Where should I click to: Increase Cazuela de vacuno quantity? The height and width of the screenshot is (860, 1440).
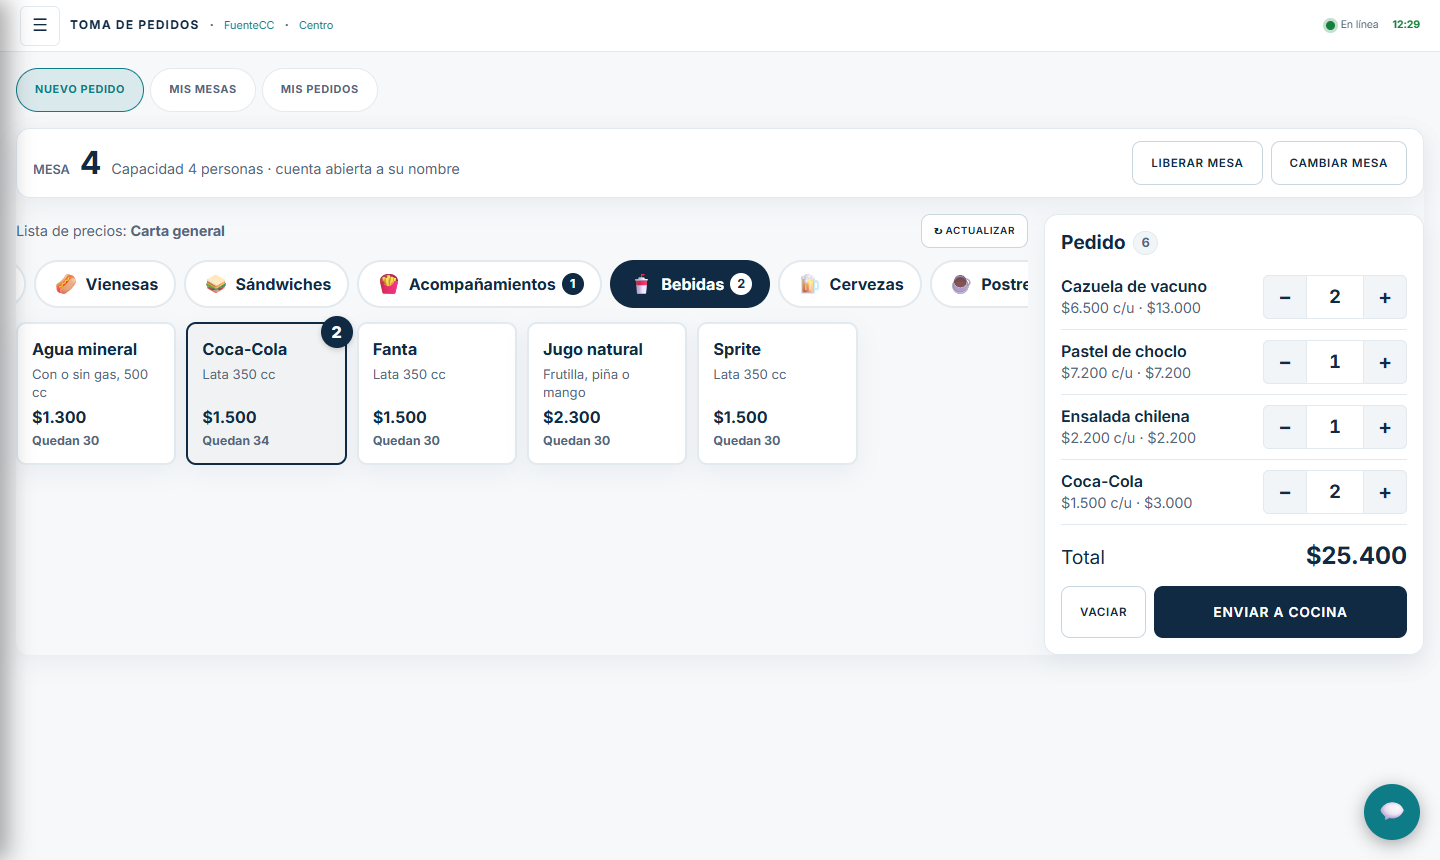tap(1385, 297)
